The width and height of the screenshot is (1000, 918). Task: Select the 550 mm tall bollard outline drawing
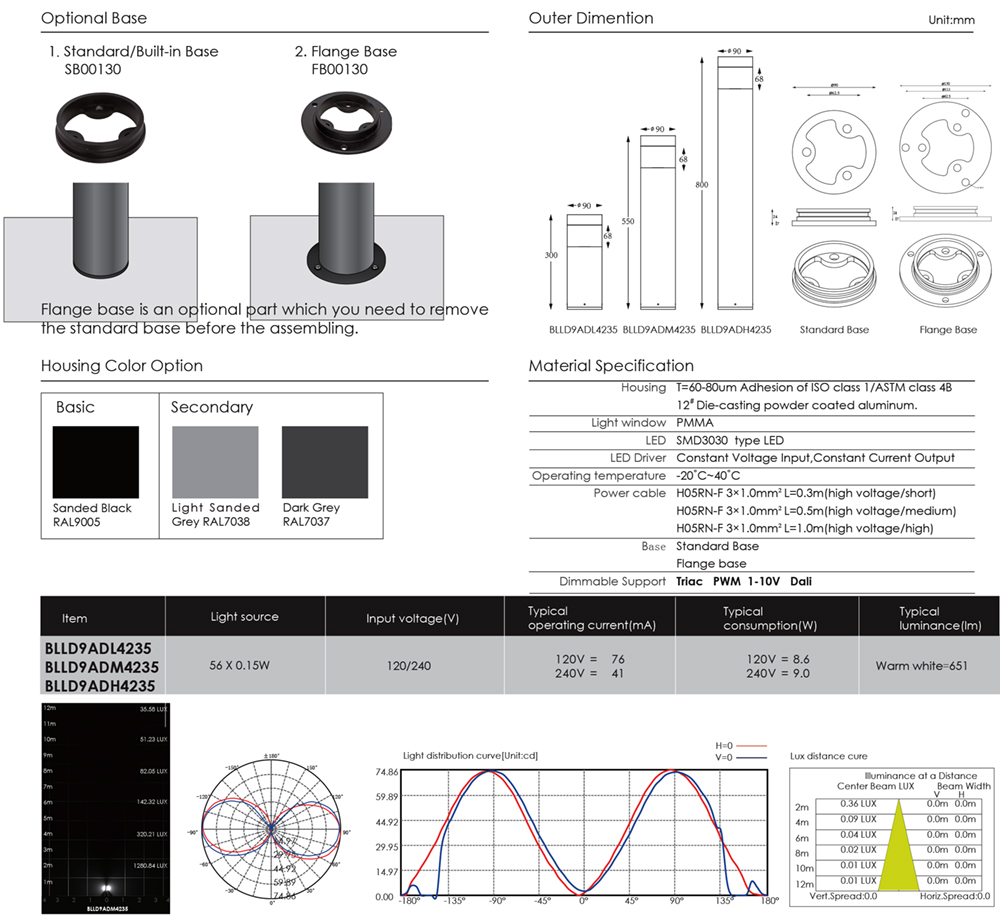pos(658,222)
